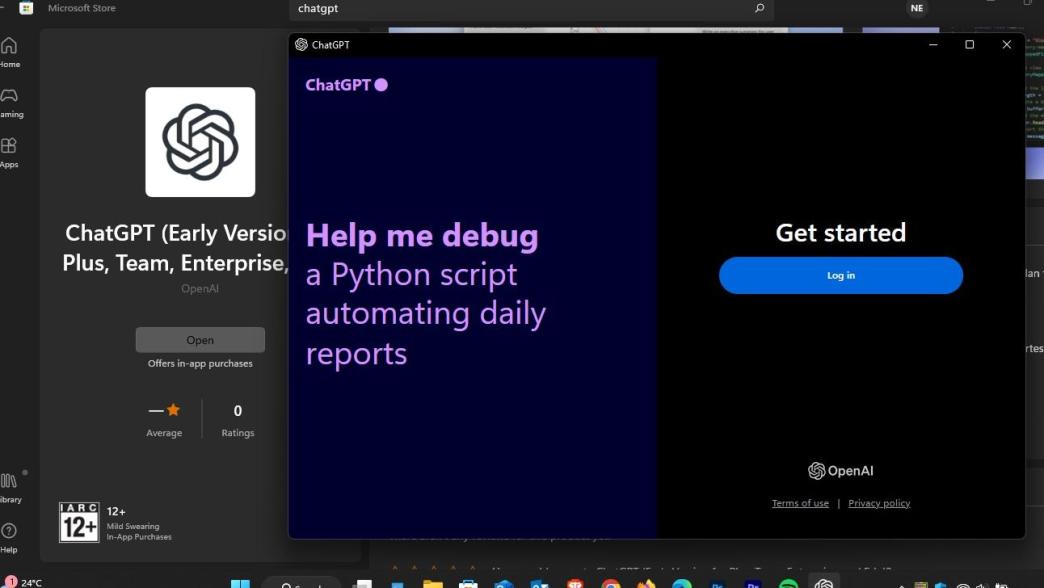This screenshot has height=588, width=1044.
Task: Click the blue Log in button
Action: point(841,275)
